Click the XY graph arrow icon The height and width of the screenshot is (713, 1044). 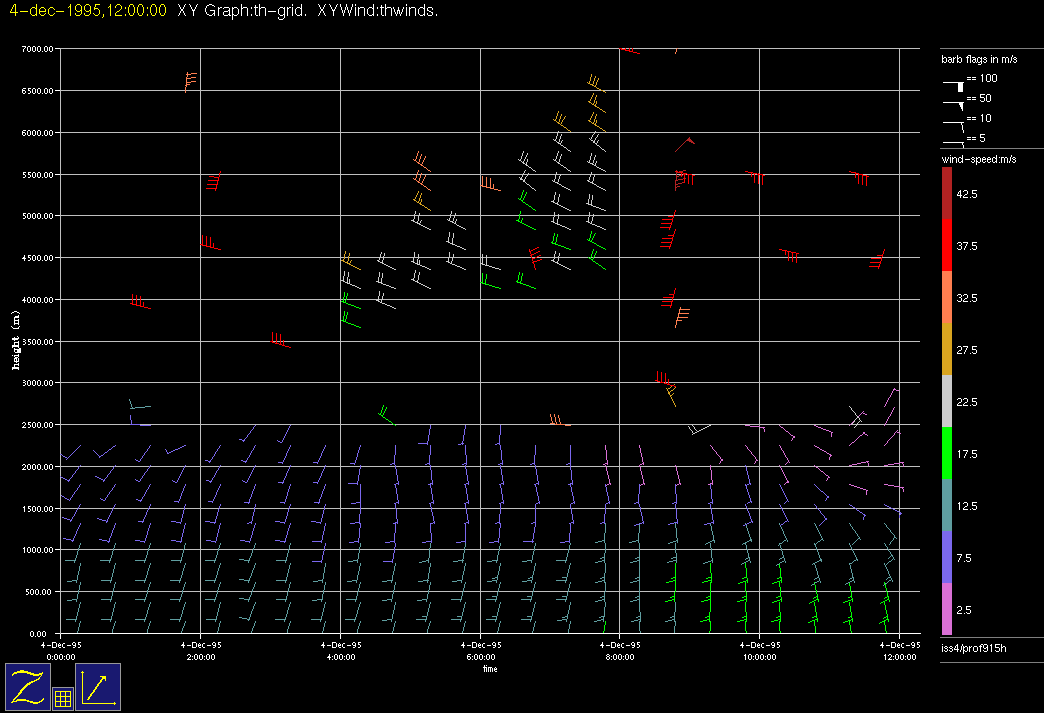pyautogui.click(x=98, y=687)
